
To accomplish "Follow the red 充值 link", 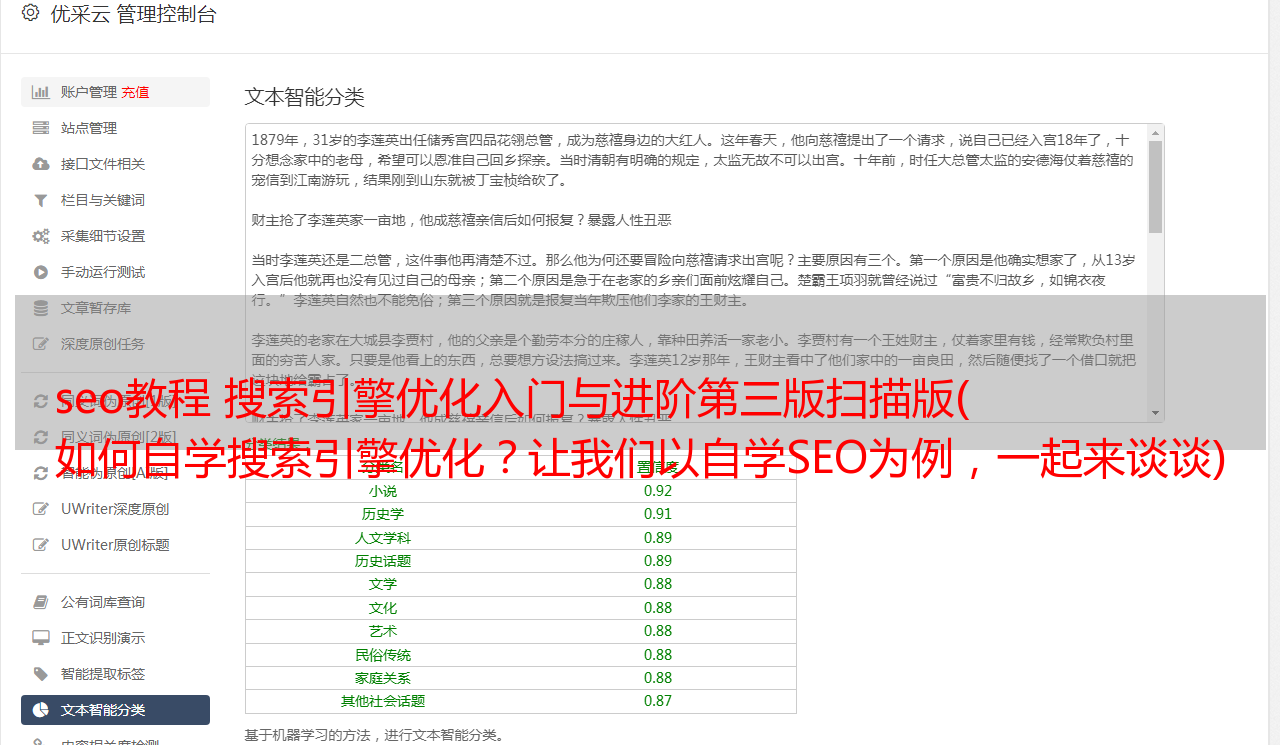I will (x=135, y=92).
